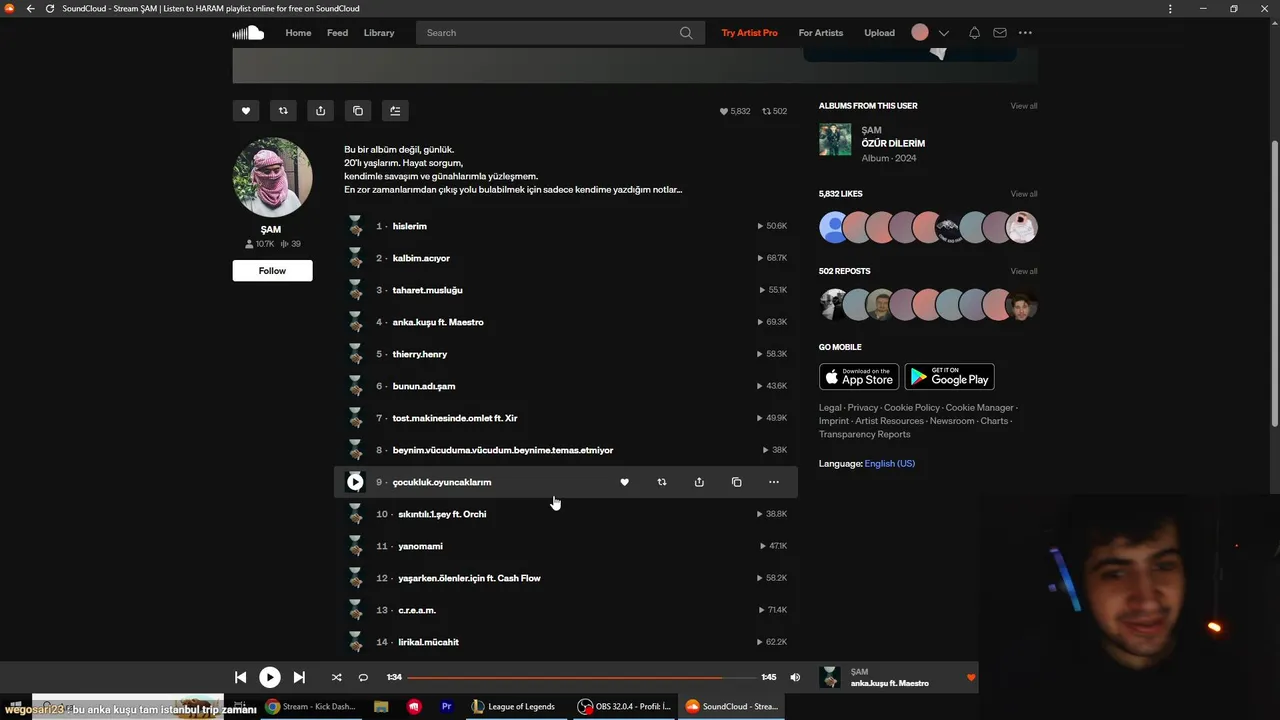Click the search magnifier icon
The width and height of the screenshot is (1280, 720).
click(686, 33)
